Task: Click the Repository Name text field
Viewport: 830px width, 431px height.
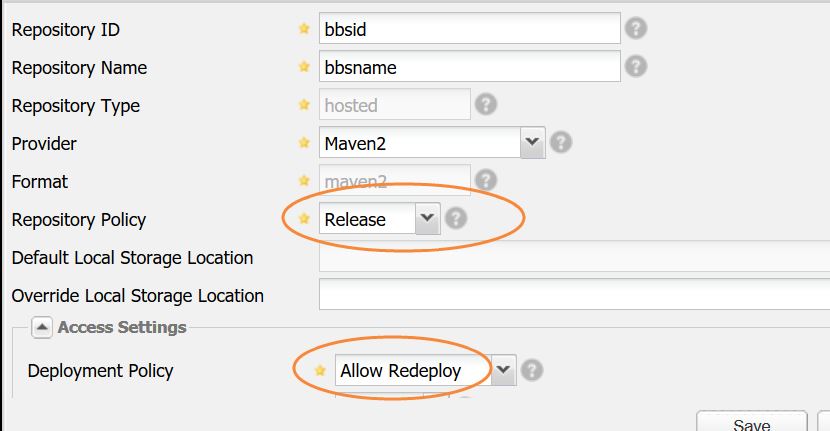Action: point(469,67)
